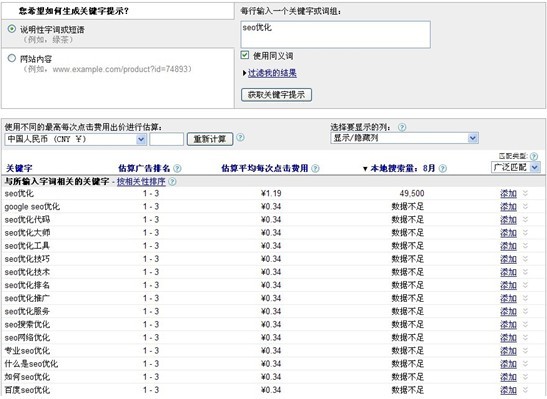Add the seo优化技巧 keyword via 添加
The image size is (547, 399).
pyautogui.click(x=508, y=259)
